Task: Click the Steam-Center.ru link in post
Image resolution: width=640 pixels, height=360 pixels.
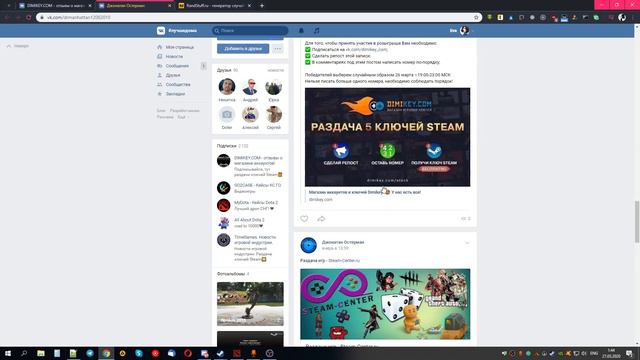Action: [344, 260]
